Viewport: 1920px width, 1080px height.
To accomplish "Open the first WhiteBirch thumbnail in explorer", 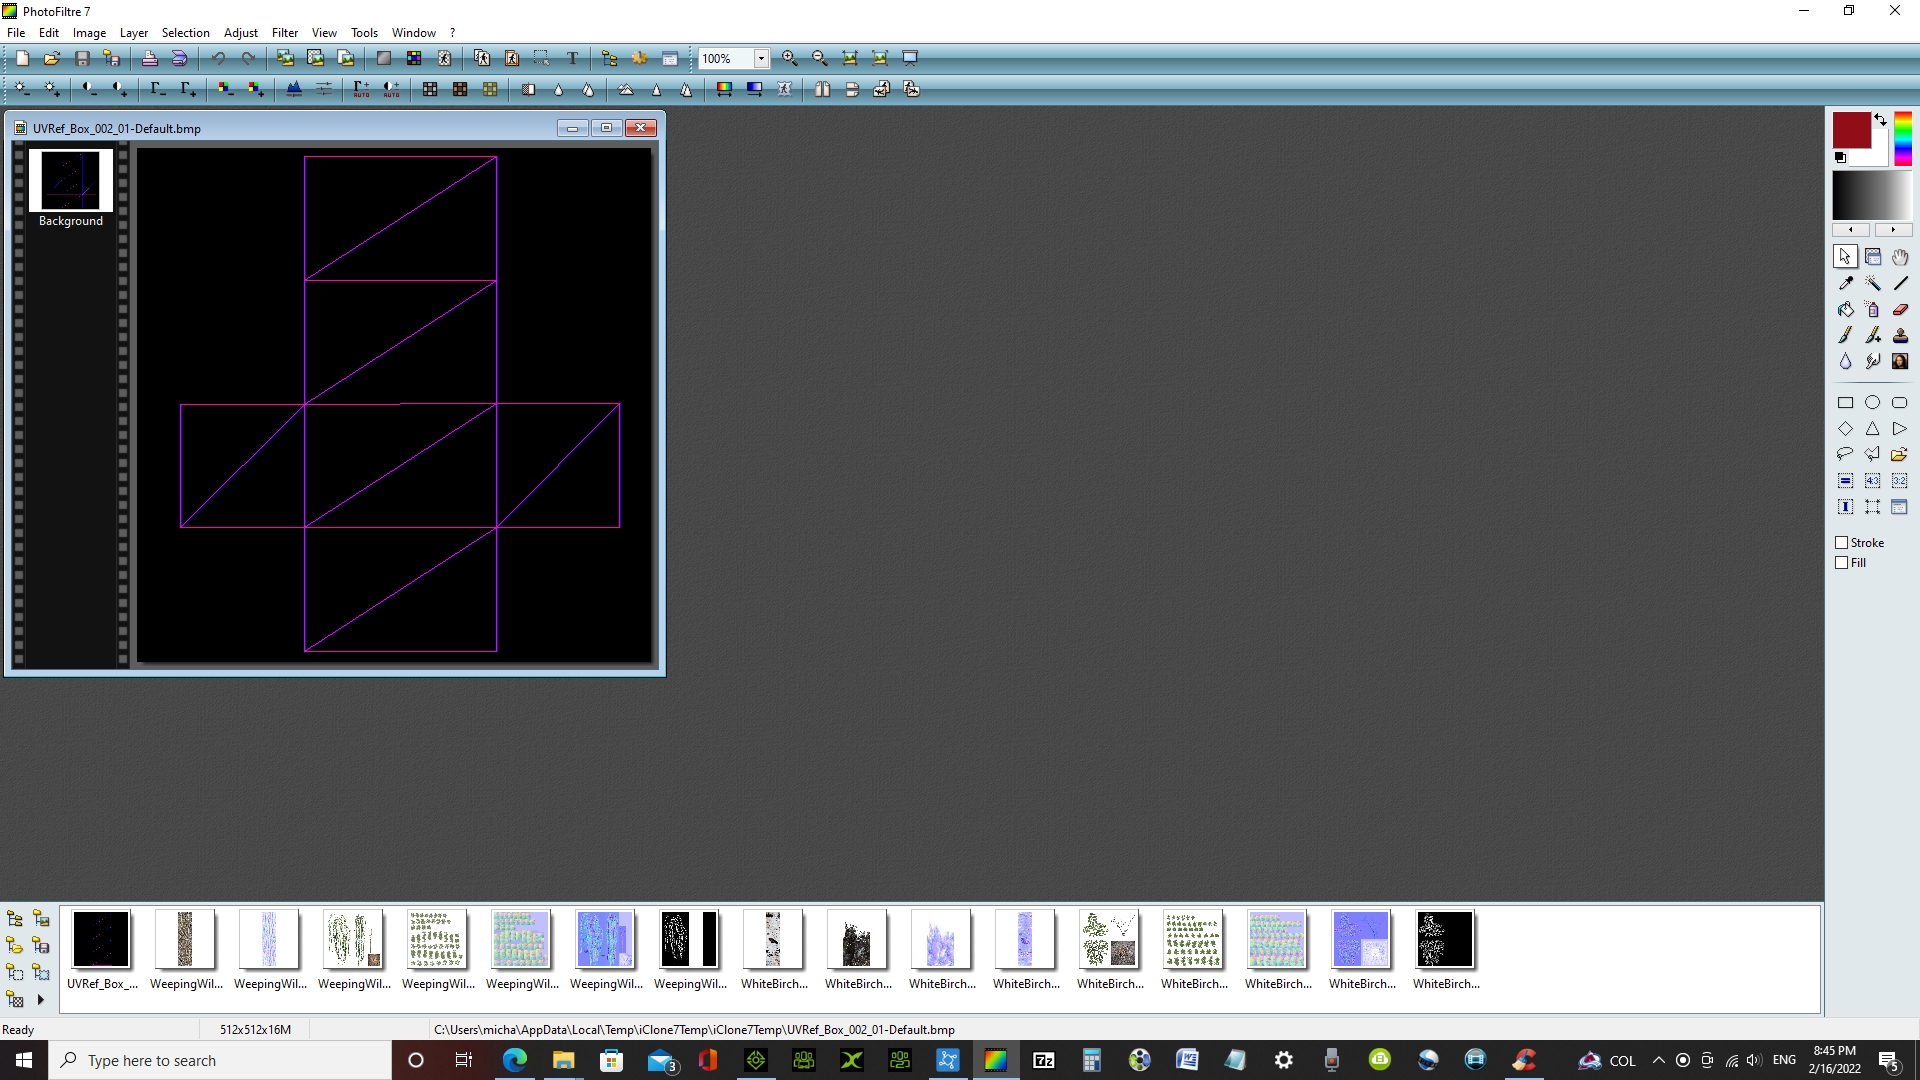I will pyautogui.click(x=773, y=940).
